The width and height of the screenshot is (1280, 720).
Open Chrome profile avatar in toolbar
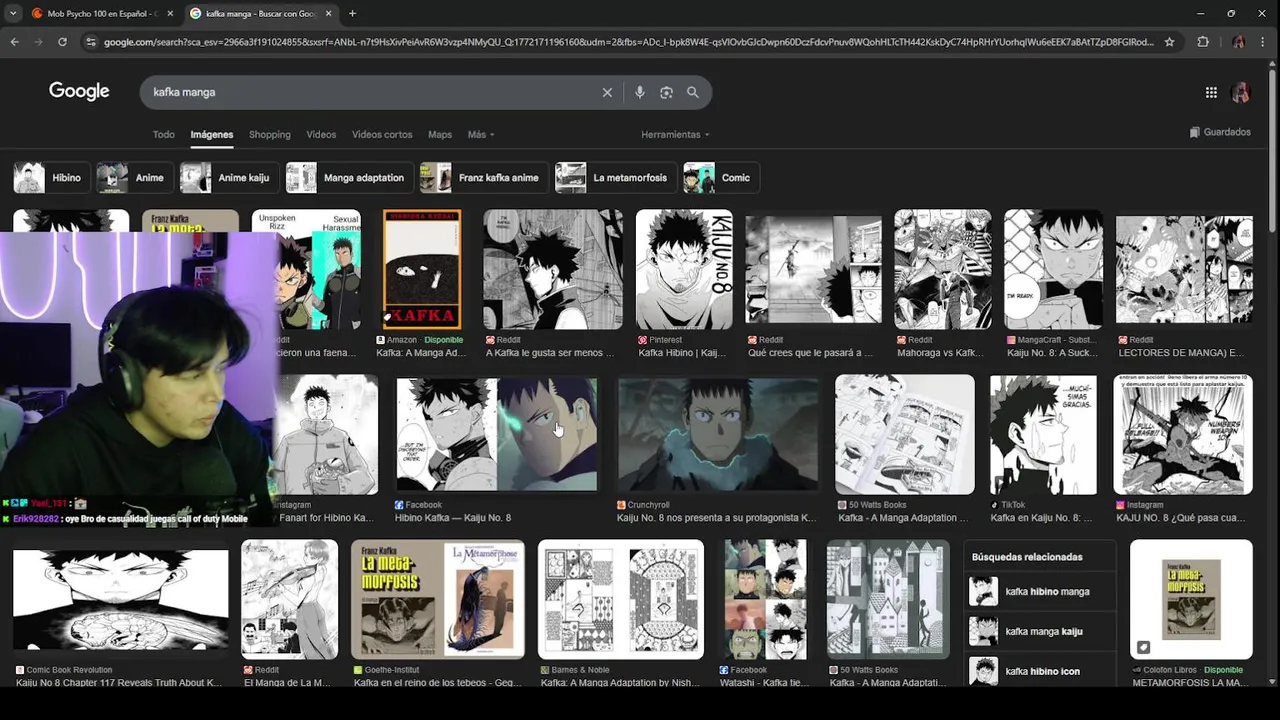tap(1239, 42)
